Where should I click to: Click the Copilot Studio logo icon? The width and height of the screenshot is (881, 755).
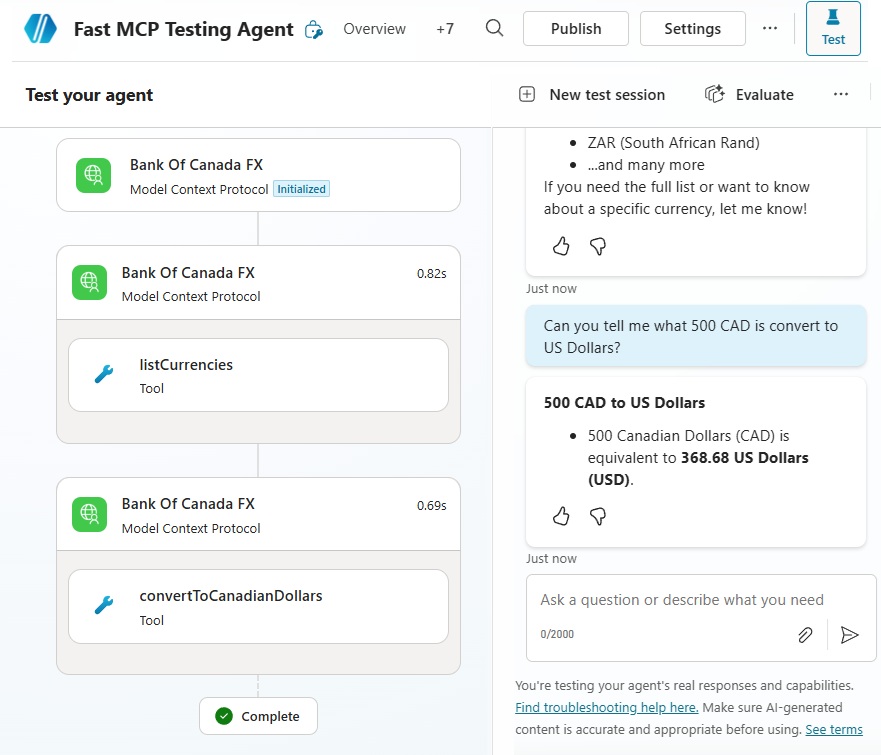click(x=41, y=29)
